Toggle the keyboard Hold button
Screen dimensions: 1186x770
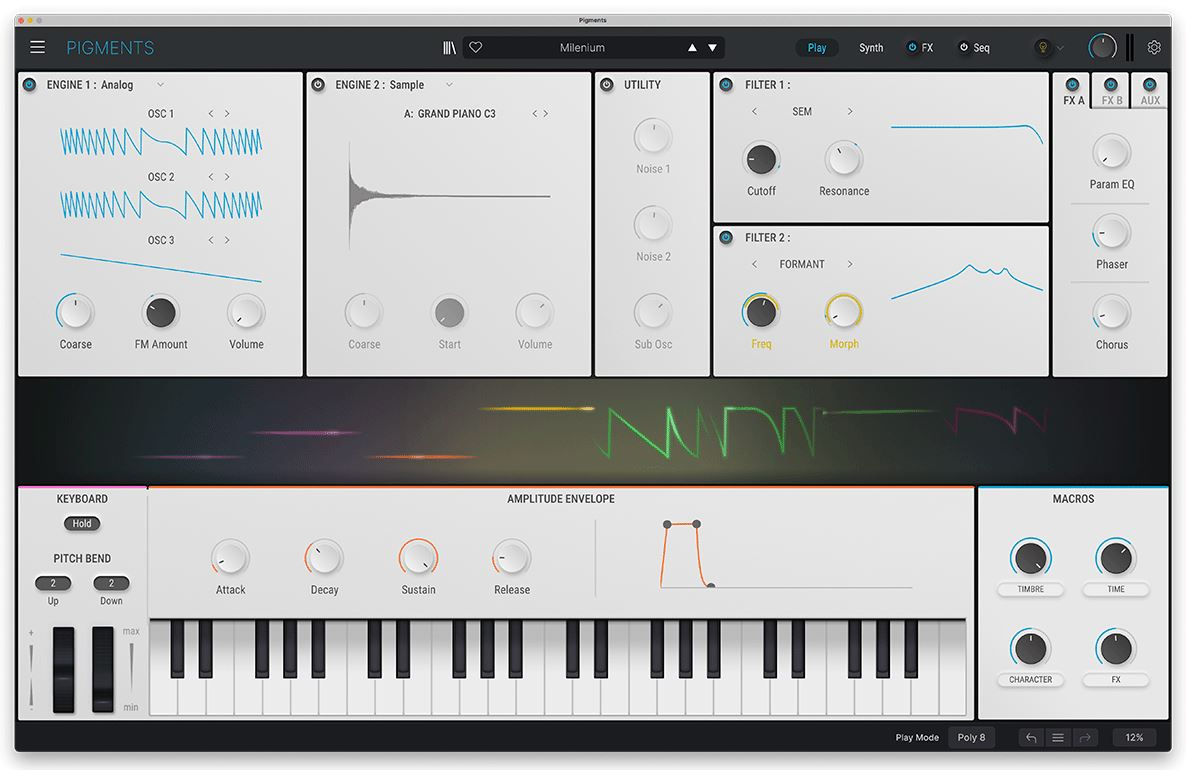[x=82, y=523]
